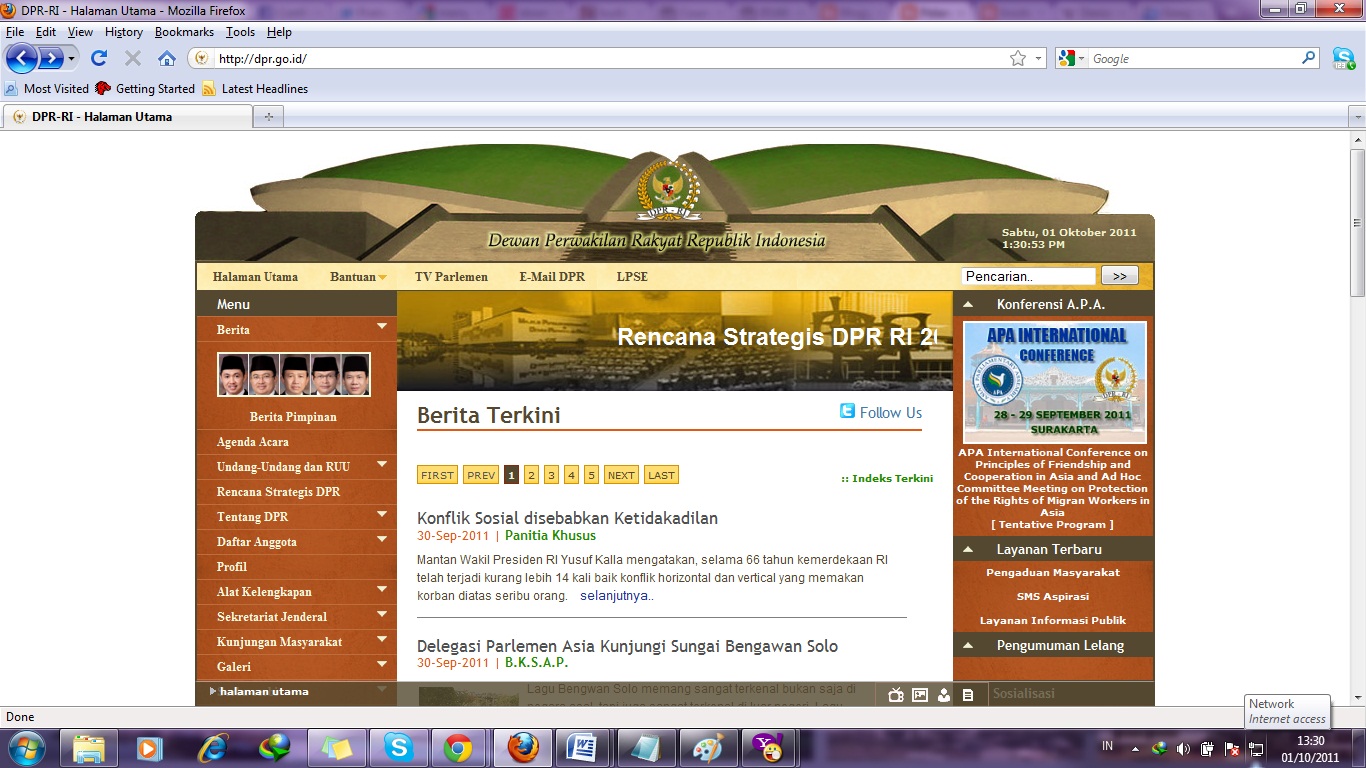
Task: Collapse the Konferensi A.P.A. panel
Action: (x=968, y=304)
